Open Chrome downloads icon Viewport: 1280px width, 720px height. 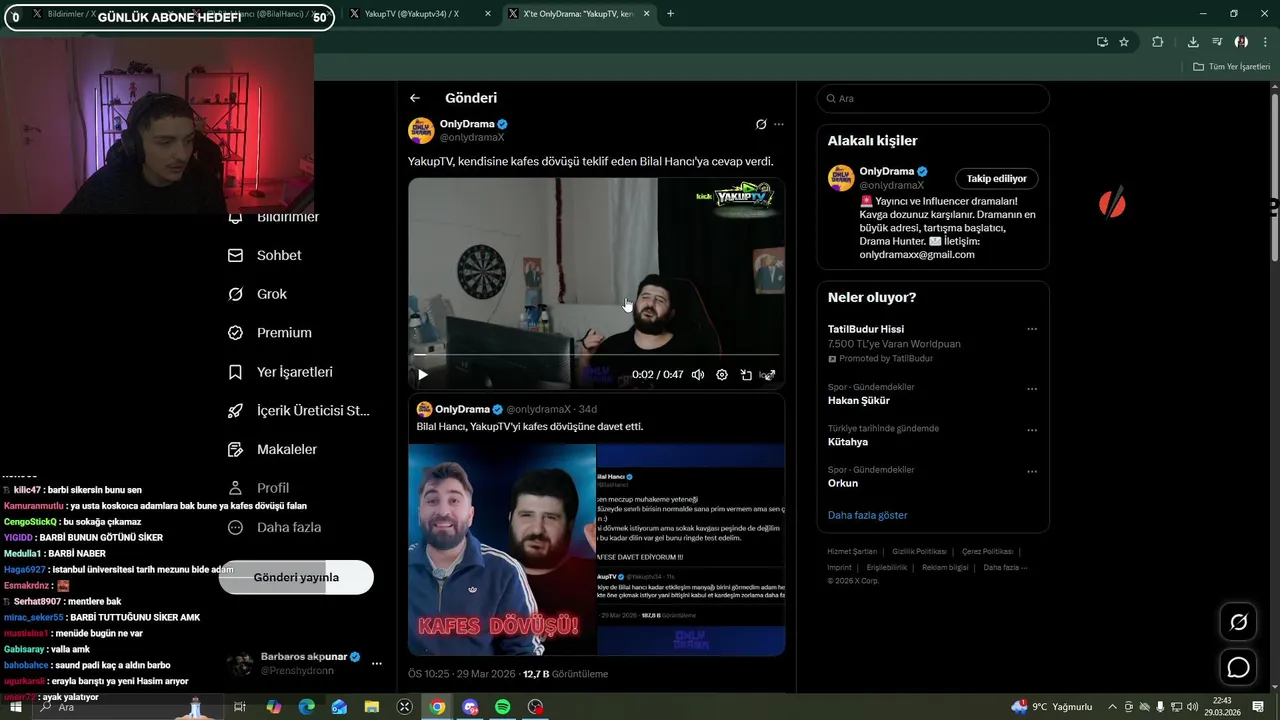click(x=1193, y=42)
